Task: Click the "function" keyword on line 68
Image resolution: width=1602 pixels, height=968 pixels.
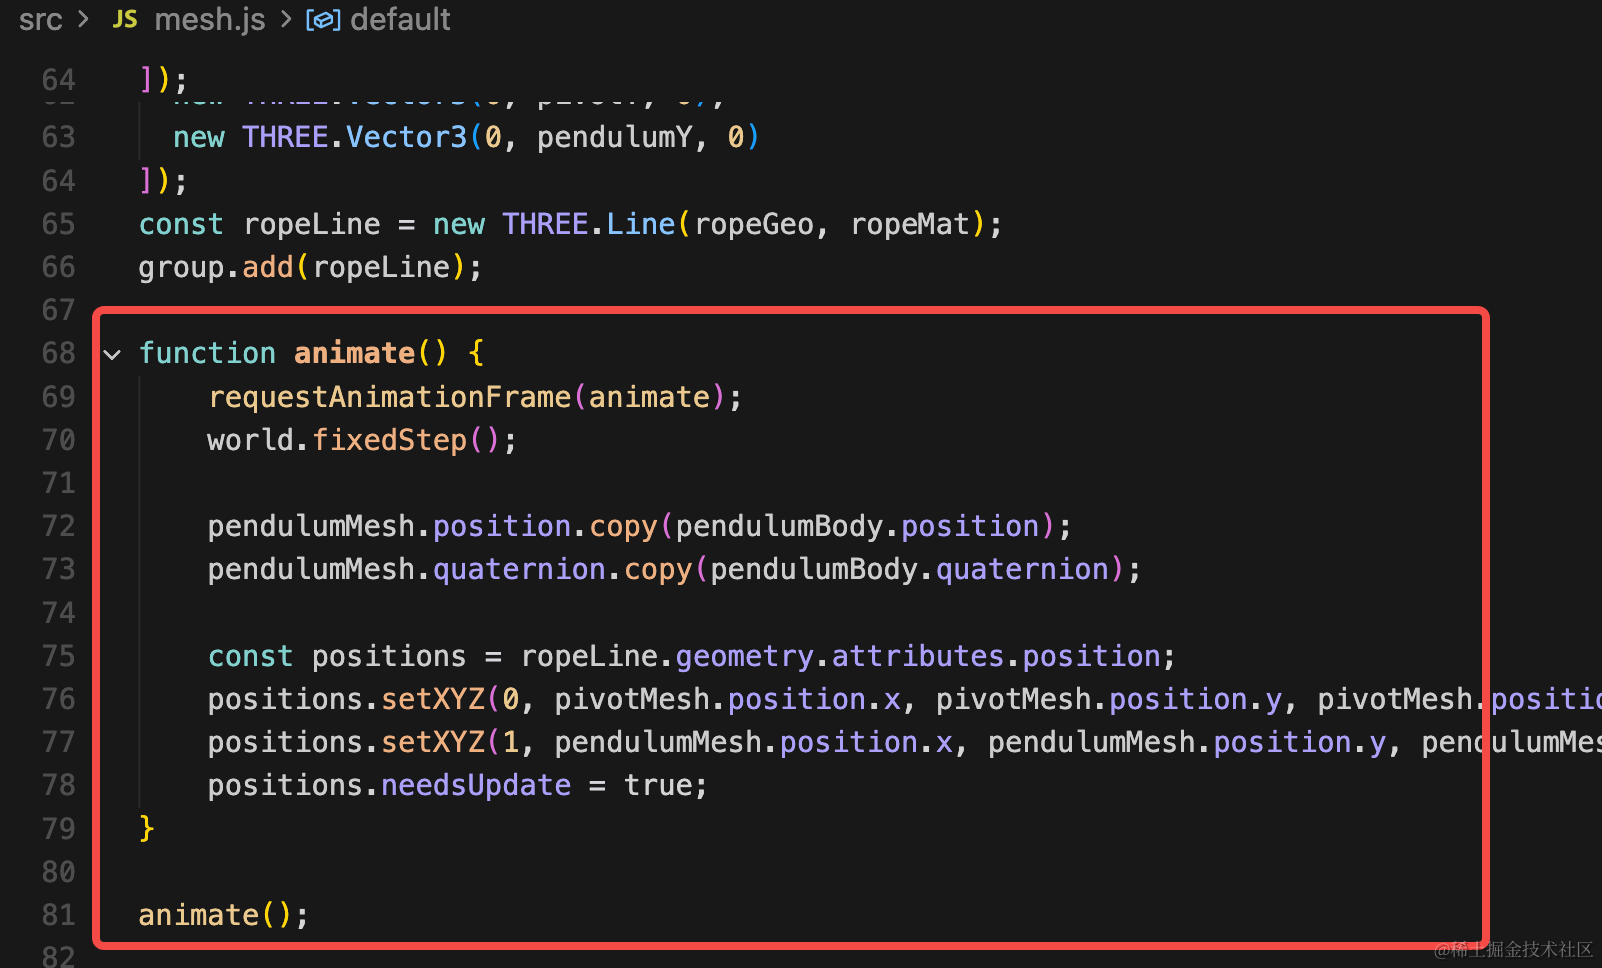Action: (207, 353)
